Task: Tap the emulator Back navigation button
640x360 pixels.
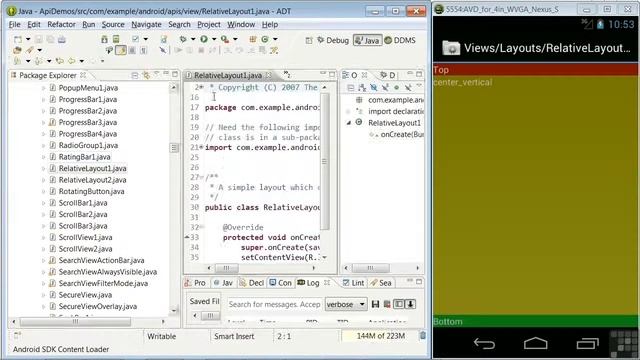Action: click(x=484, y=344)
